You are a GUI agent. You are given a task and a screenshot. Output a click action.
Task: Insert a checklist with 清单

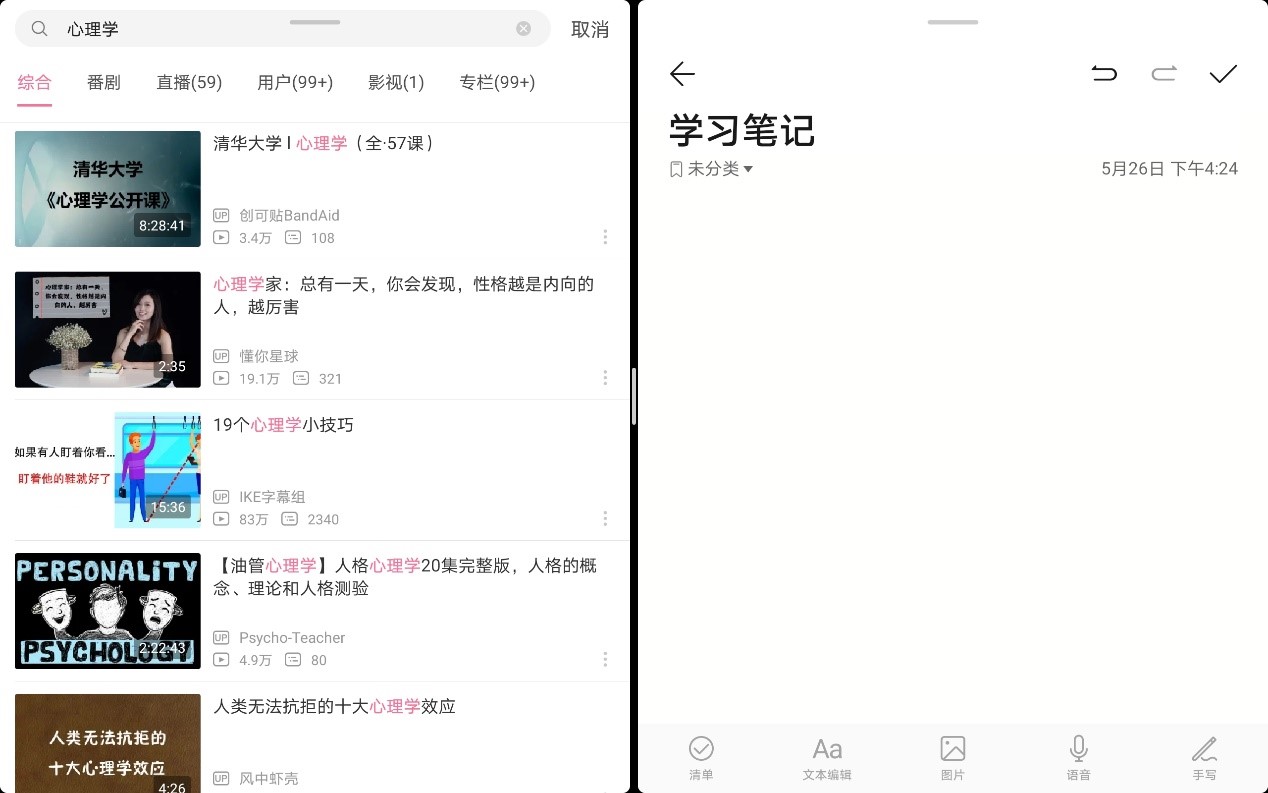coord(701,758)
